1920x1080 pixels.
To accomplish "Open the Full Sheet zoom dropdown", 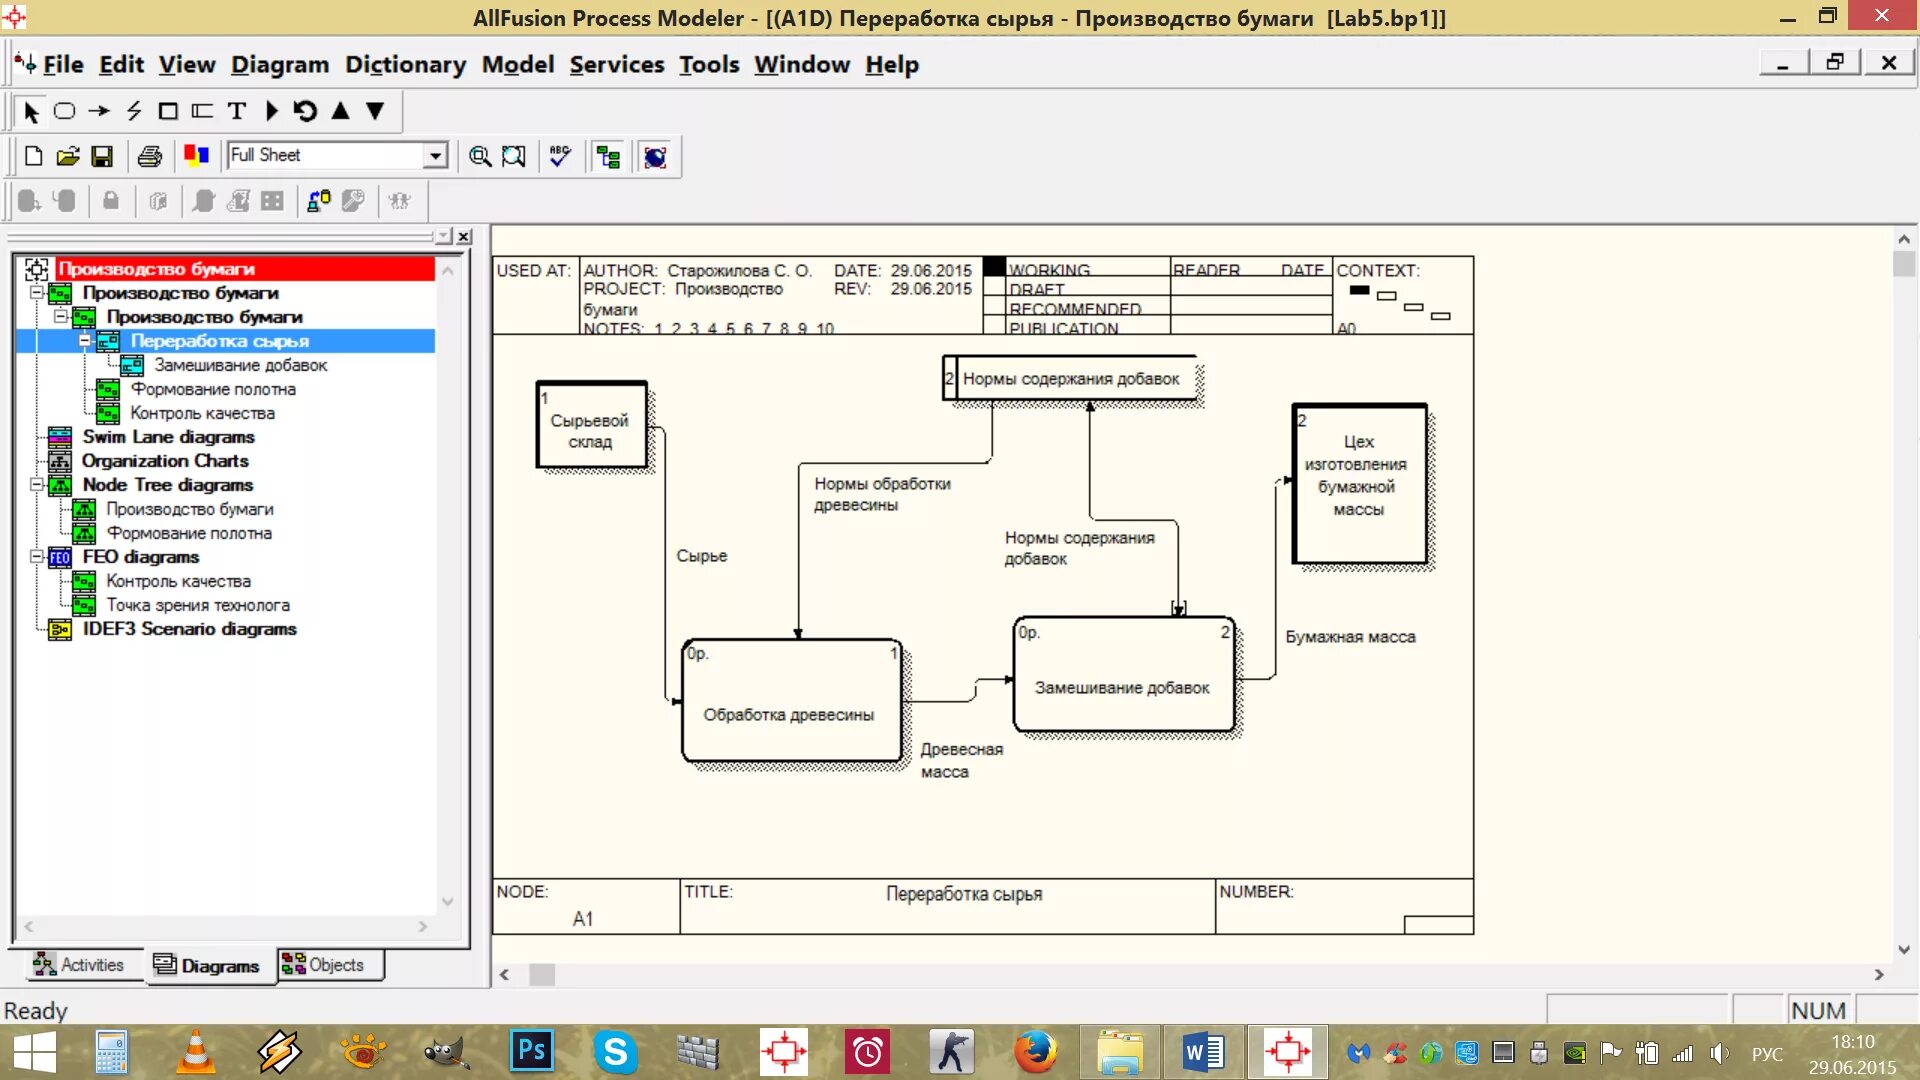I will point(435,156).
